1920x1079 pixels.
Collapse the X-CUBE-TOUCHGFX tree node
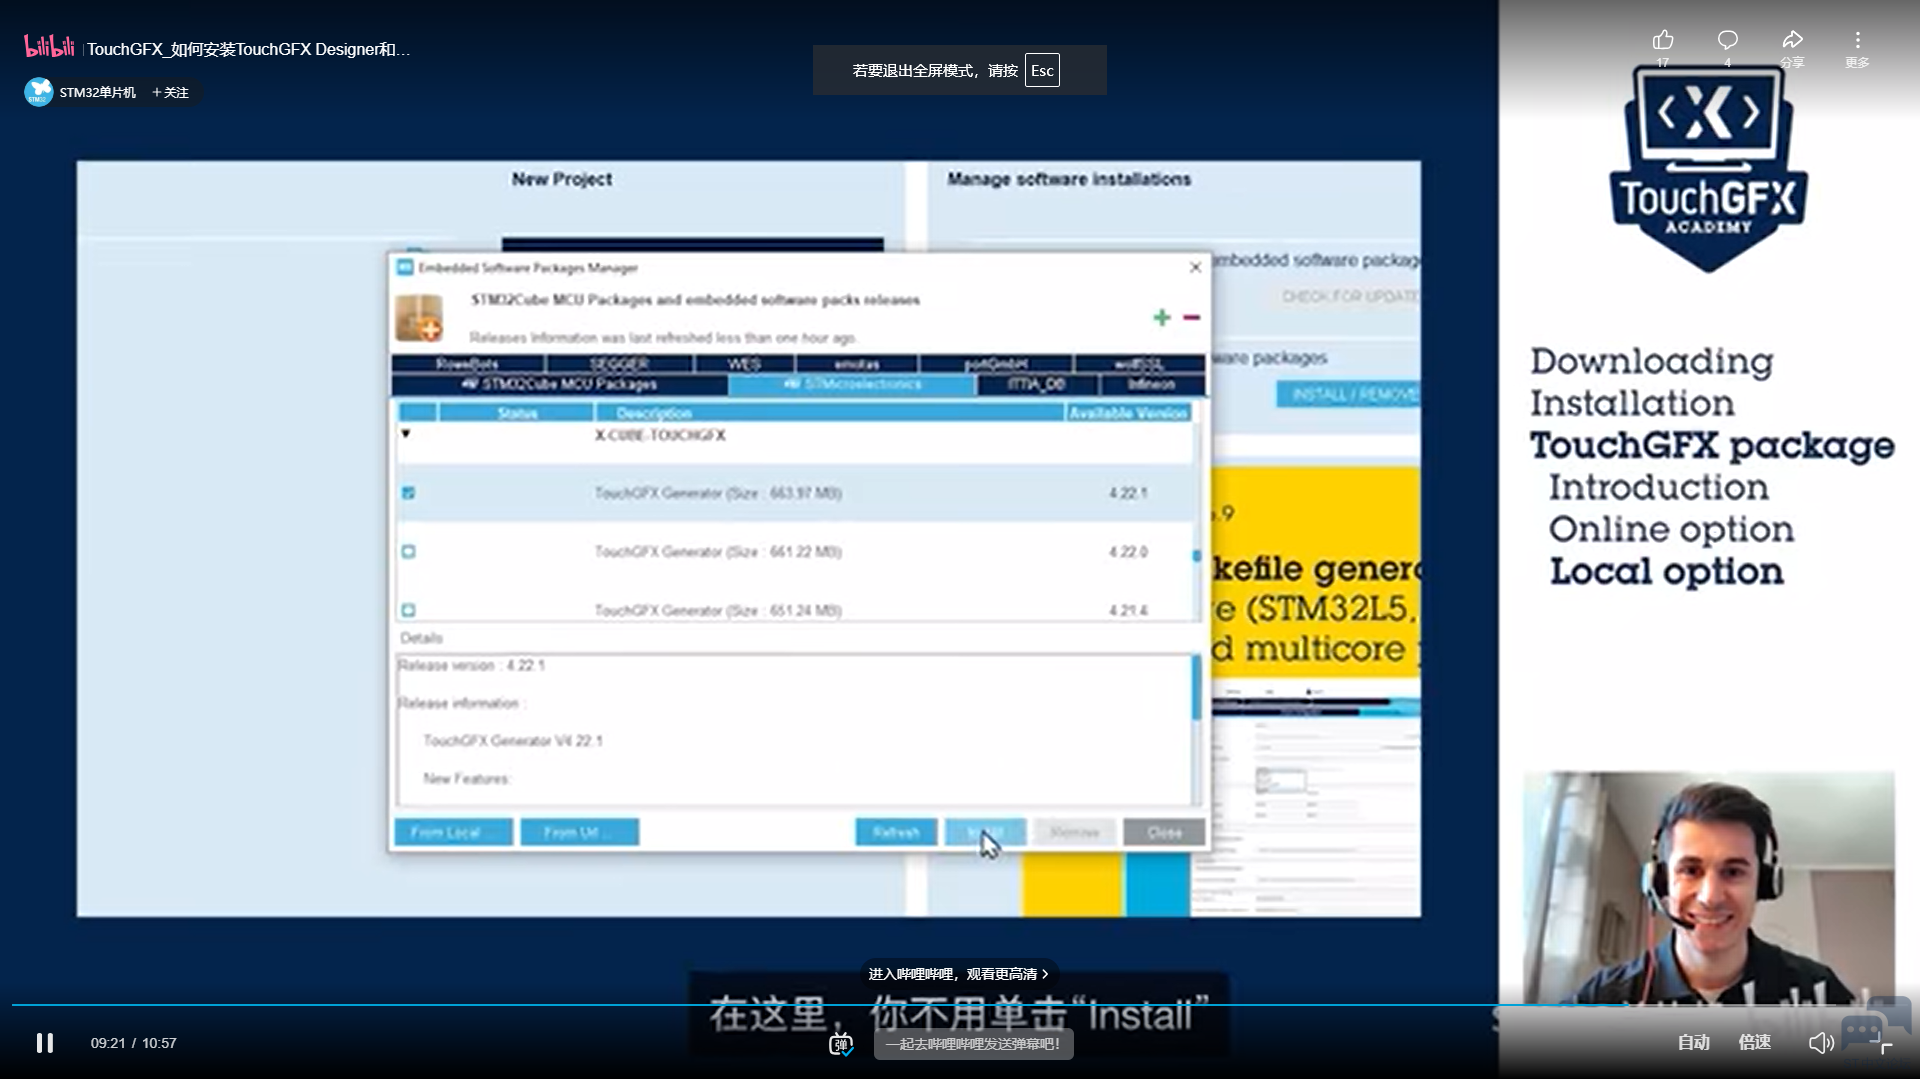click(406, 434)
